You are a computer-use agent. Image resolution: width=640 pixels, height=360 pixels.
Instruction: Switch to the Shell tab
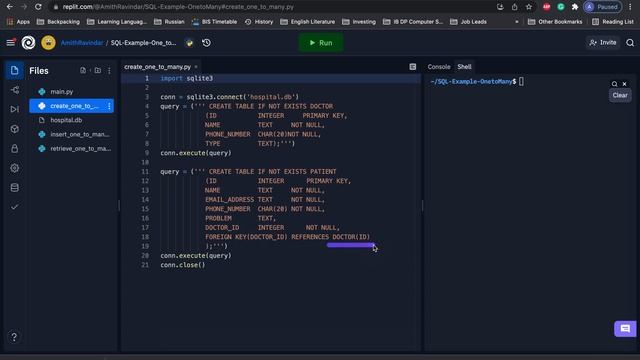[x=464, y=67]
